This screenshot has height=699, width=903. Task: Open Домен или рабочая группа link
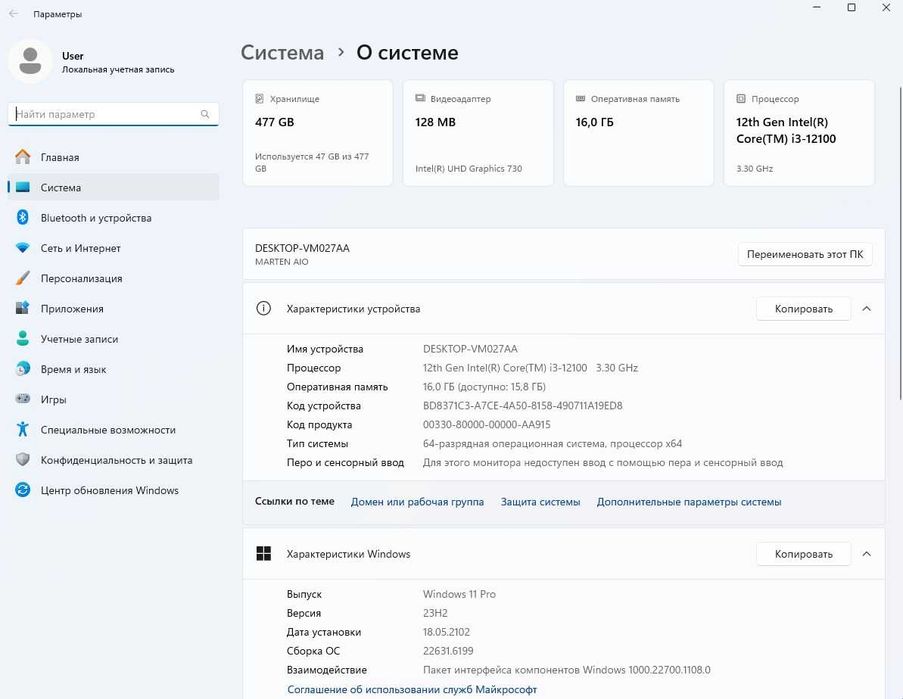point(417,502)
